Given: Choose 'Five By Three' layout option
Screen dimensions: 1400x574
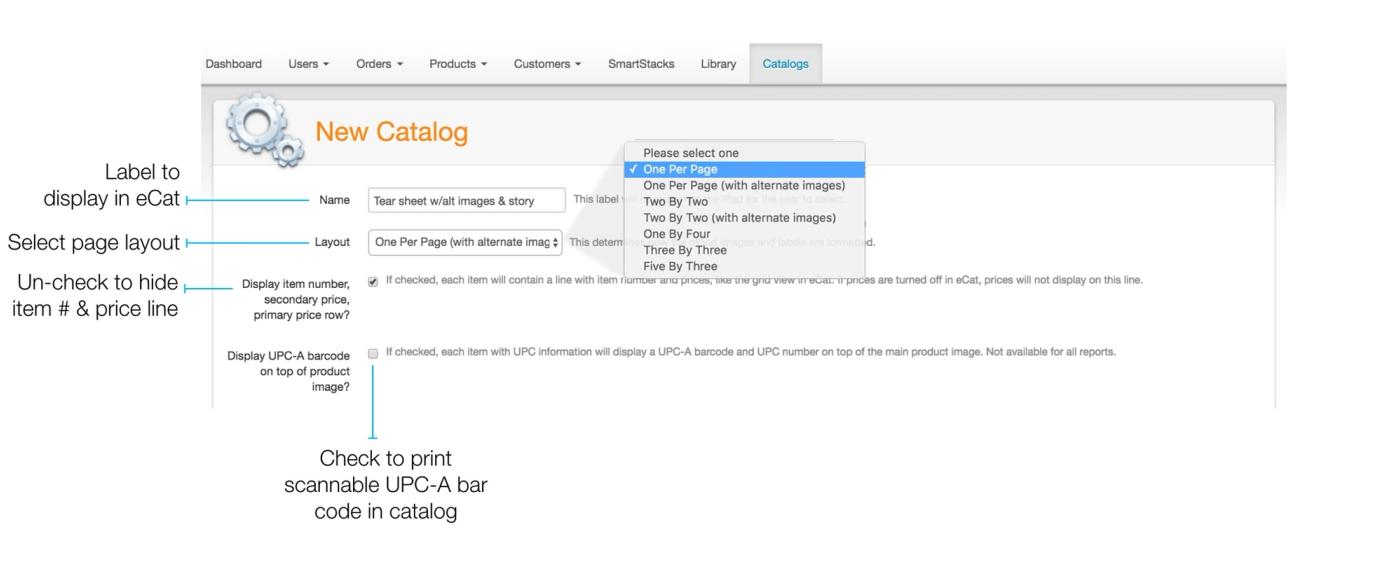Looking at the screenshot, I should [744, 266].
